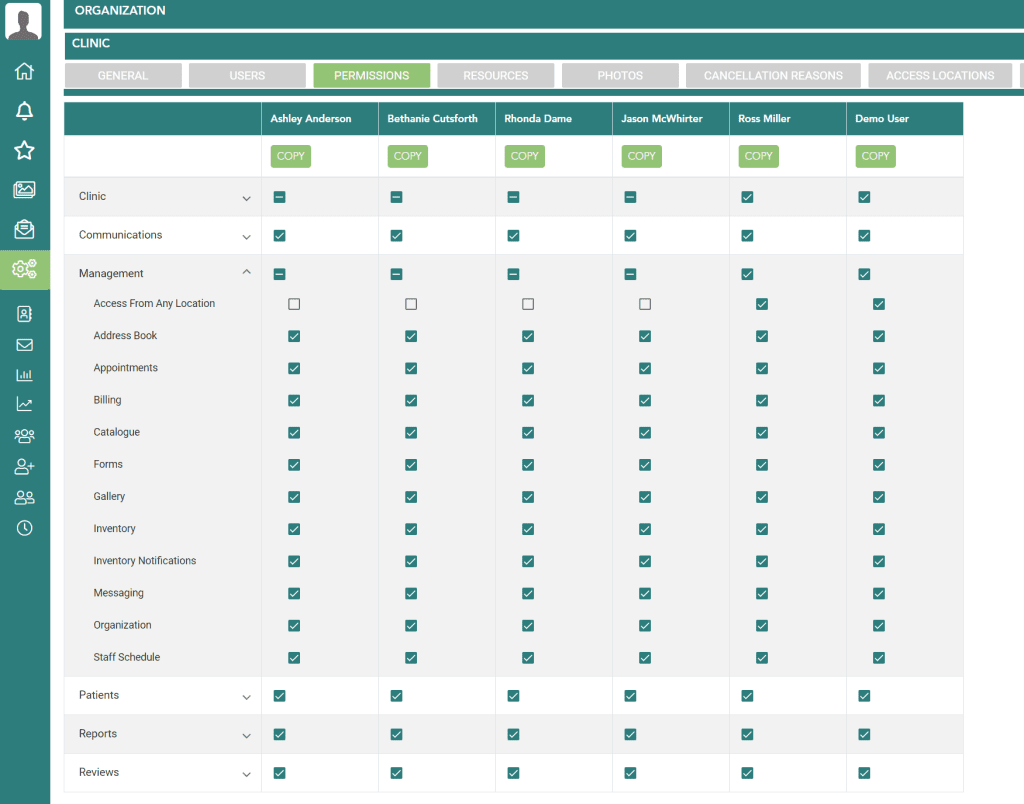Click Copy button under Jason McWhirter
Image resolution: width=1024 pixels, height=804 pixels.
641,156
